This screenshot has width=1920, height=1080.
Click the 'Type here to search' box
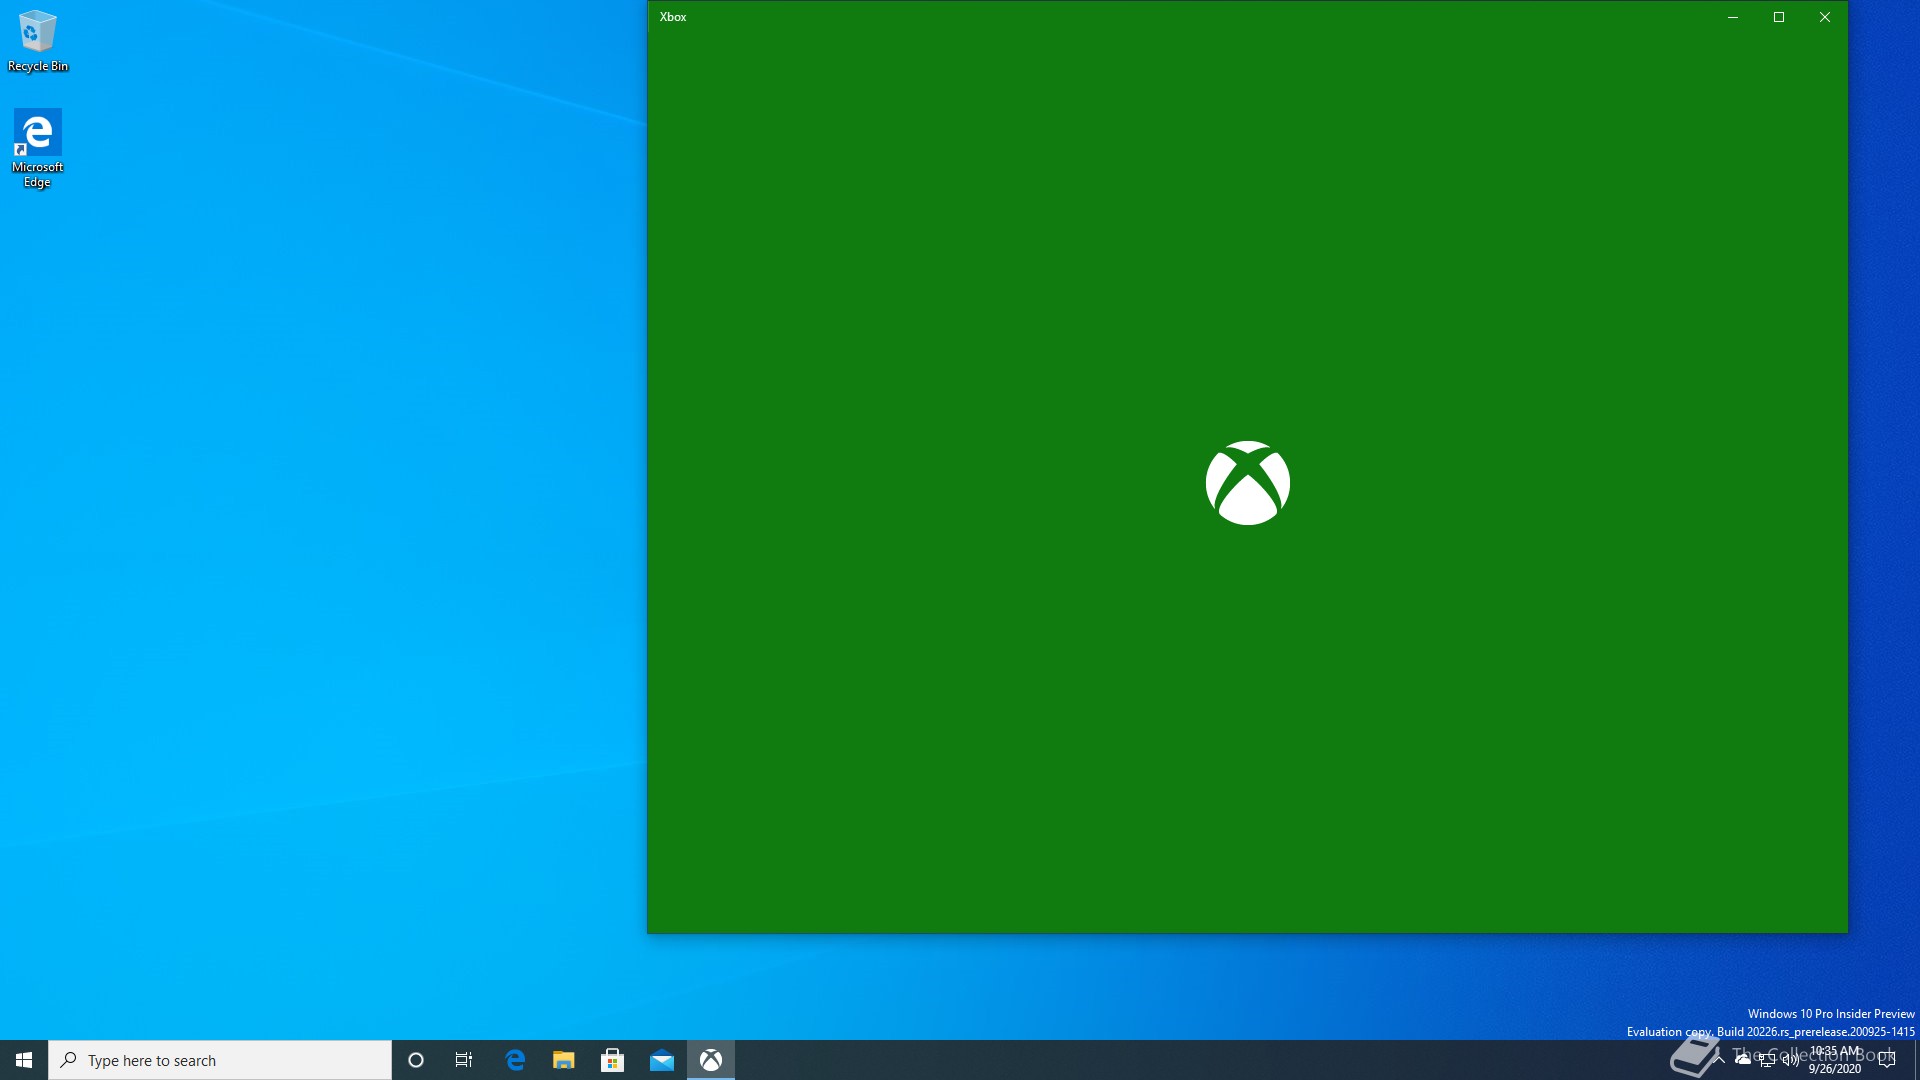(x=220, y=1060)
